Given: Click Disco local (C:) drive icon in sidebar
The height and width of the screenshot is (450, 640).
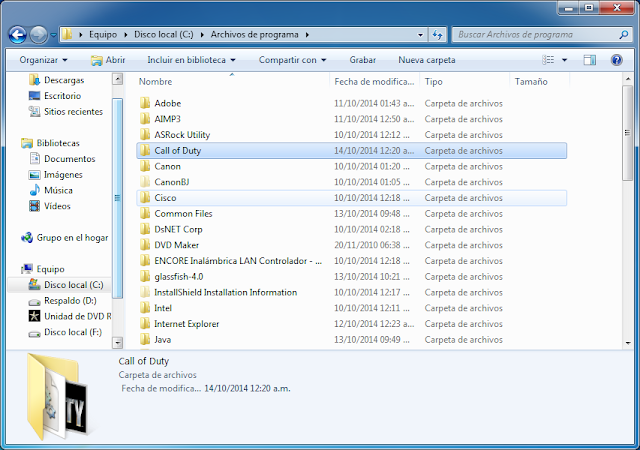Looking at the screenshot, I should 35,285.
